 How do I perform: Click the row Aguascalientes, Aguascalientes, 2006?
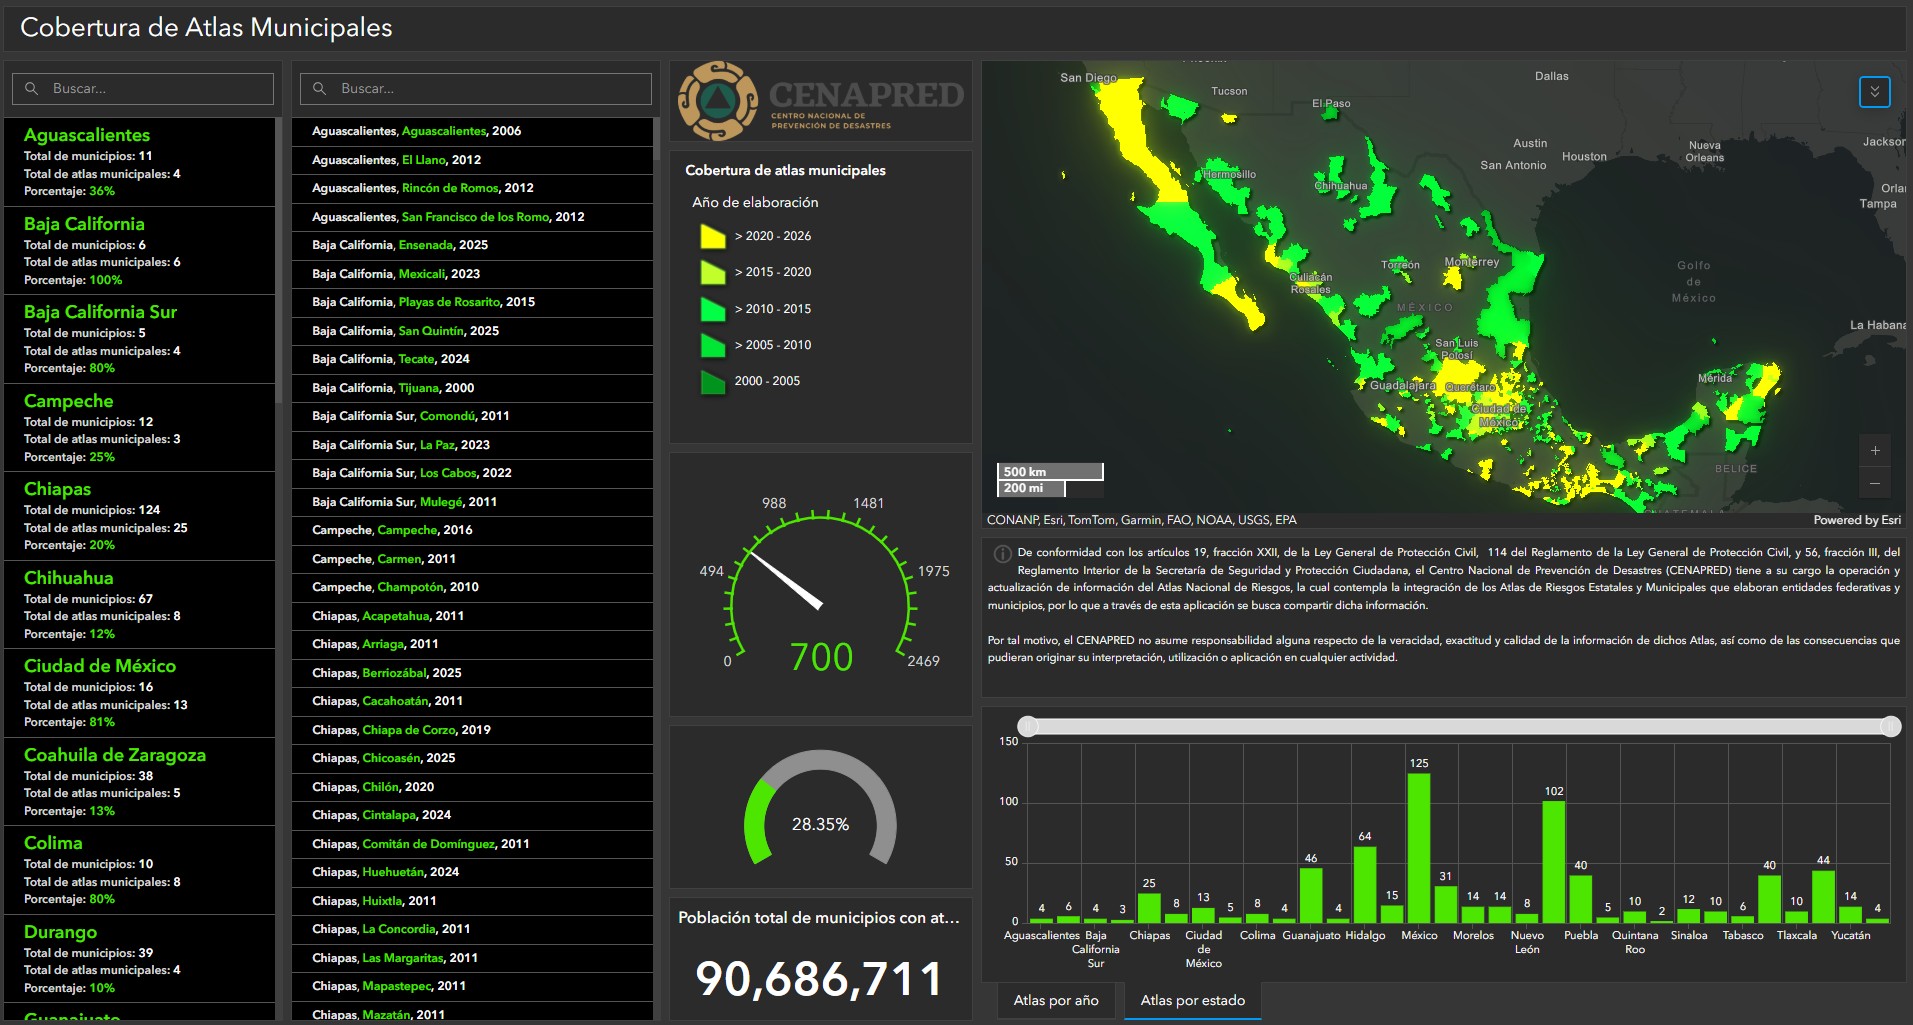[x=472, y=131]
